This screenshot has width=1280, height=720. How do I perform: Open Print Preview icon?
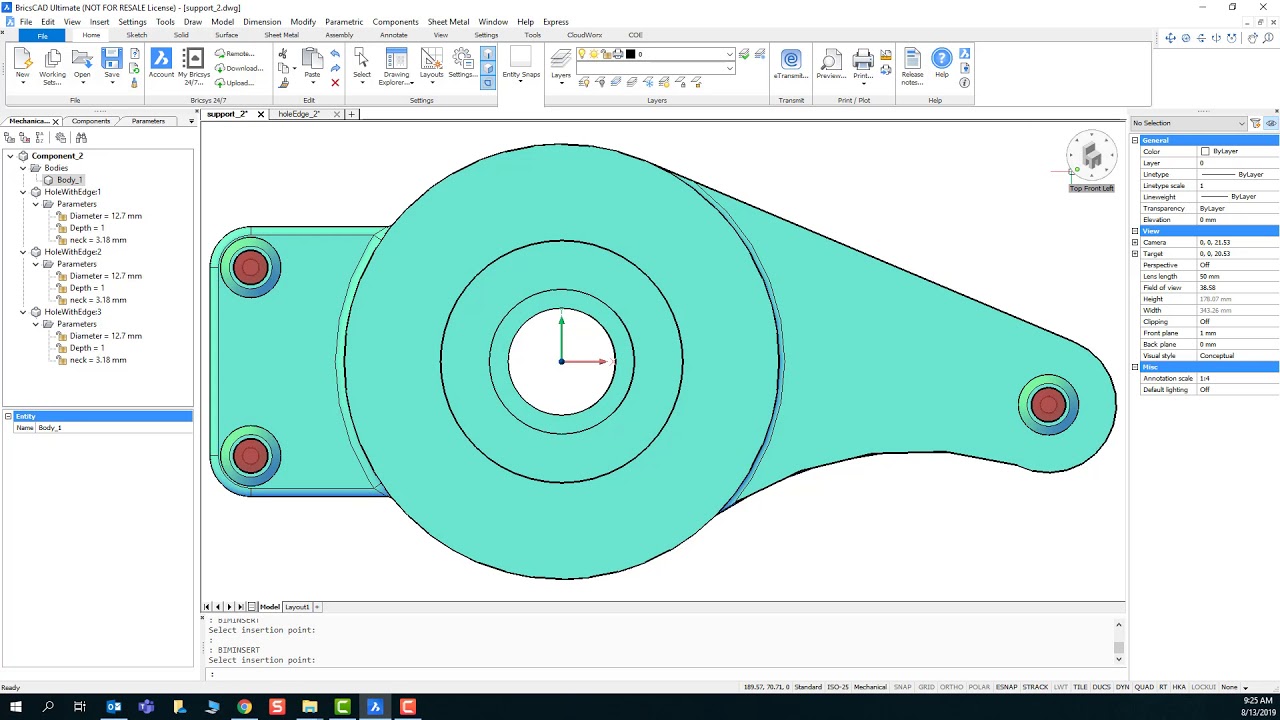tap(831, 60)
